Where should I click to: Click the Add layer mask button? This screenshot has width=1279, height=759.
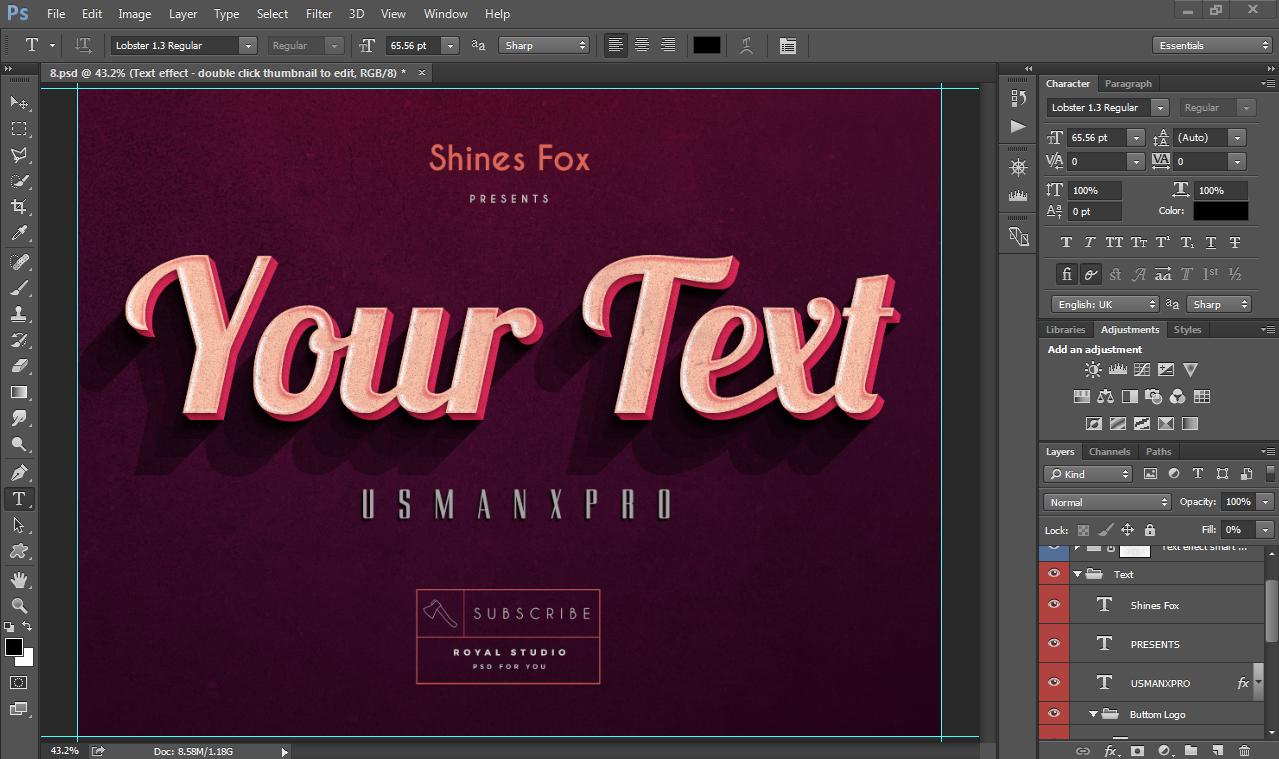(1137, 749)
